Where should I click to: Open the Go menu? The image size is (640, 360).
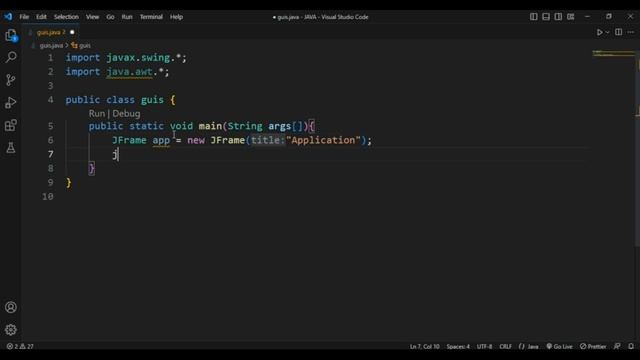pyautogui.click(x=110, y=17)
